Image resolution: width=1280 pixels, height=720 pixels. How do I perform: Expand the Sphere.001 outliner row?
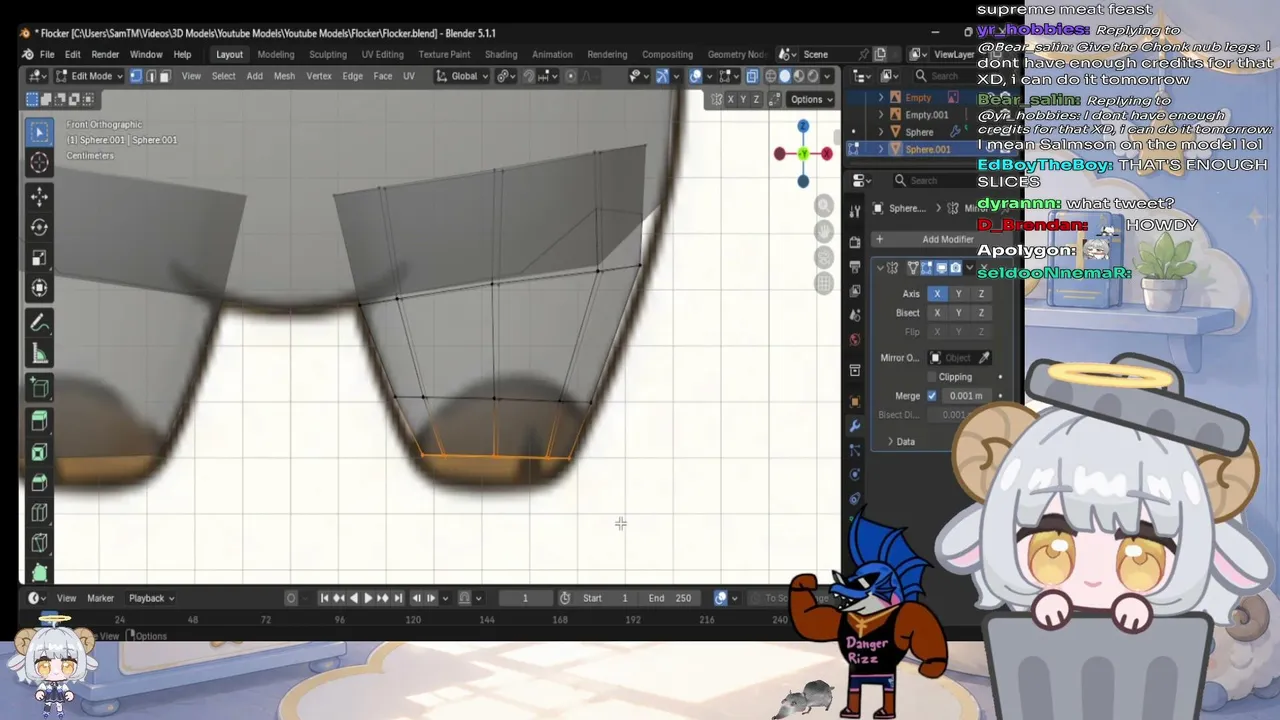(x=881, y=149)
